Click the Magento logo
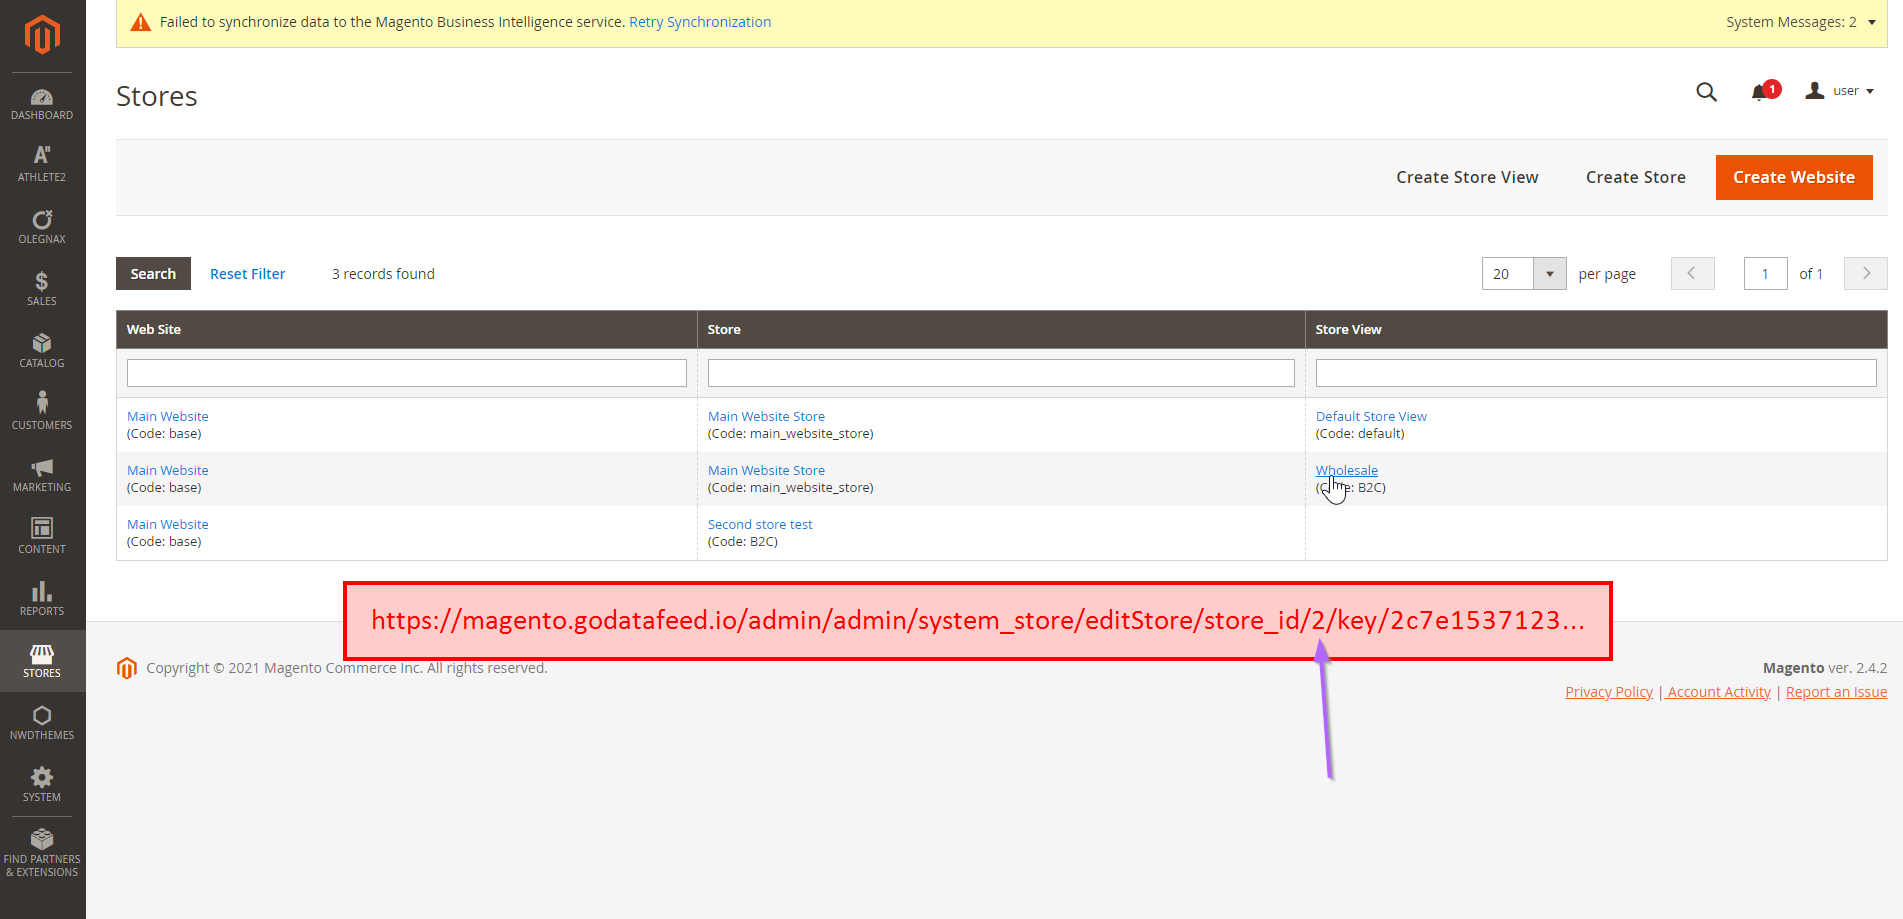Screen dimensions: 1903x919 41,35
